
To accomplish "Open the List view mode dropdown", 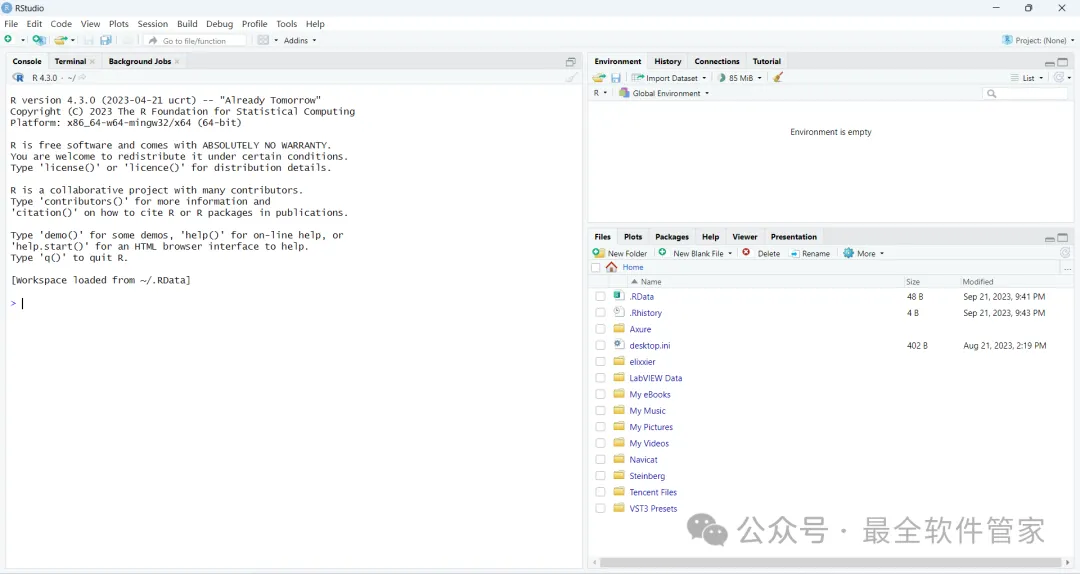I will click(1027, 78).
